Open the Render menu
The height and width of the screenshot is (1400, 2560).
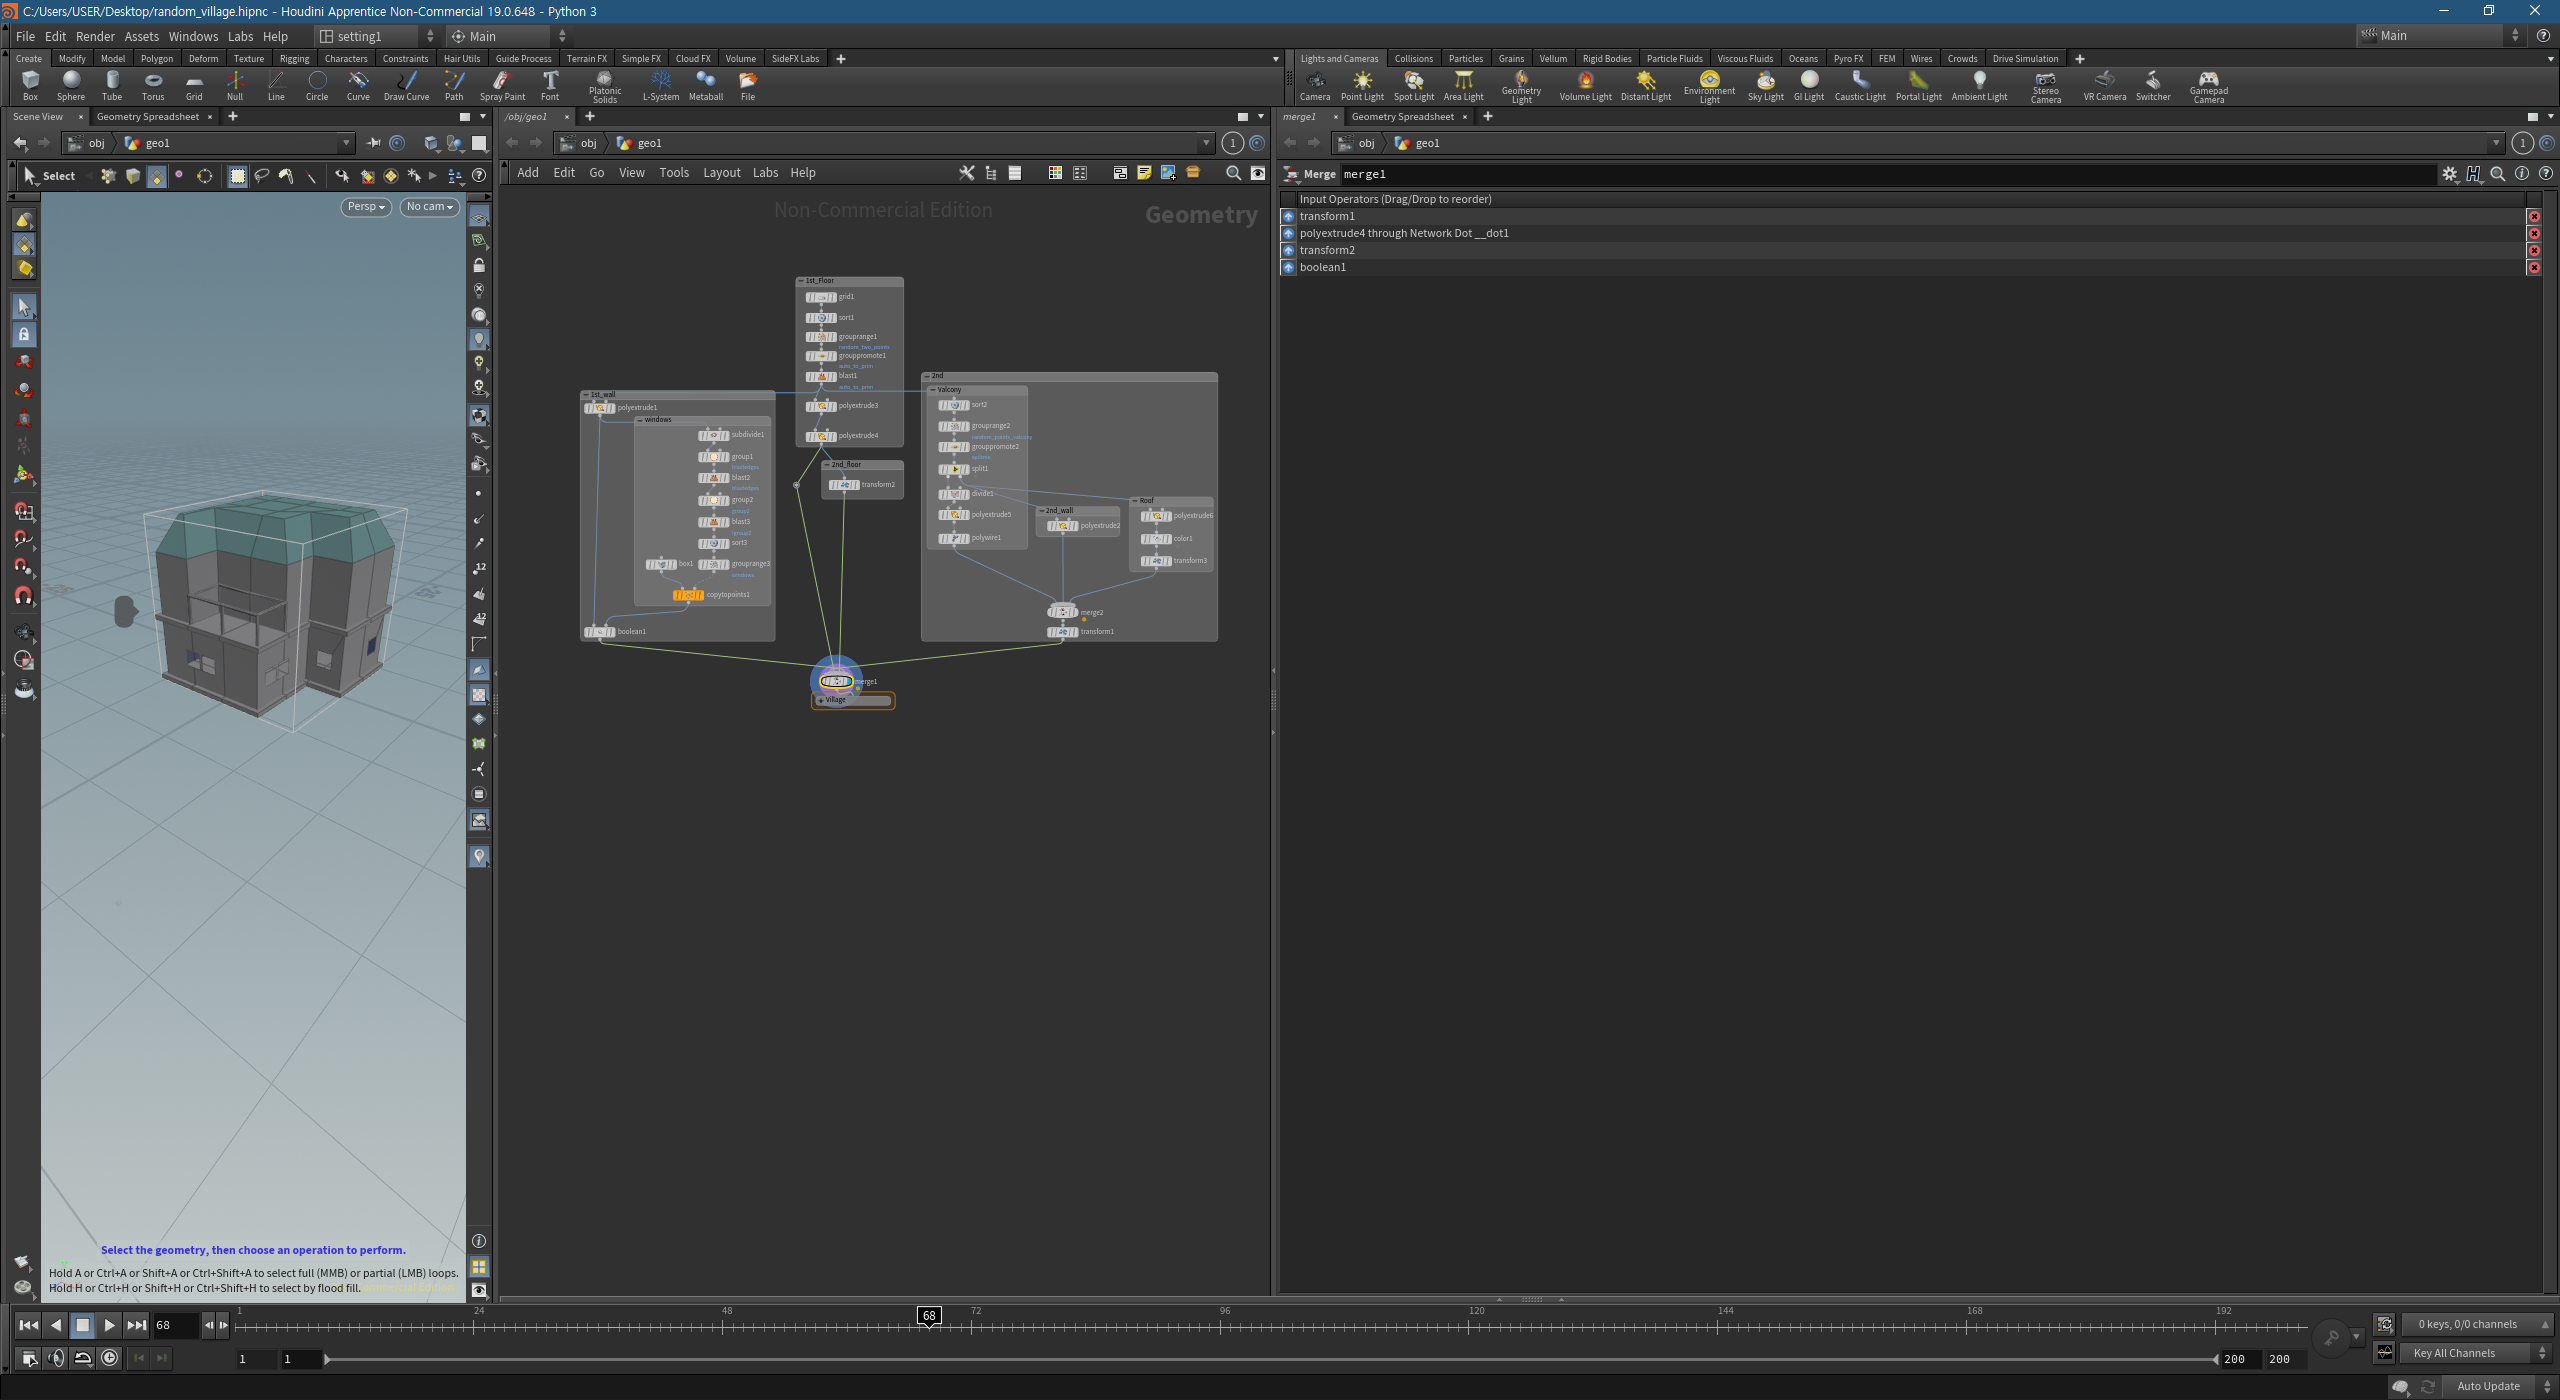95,36
